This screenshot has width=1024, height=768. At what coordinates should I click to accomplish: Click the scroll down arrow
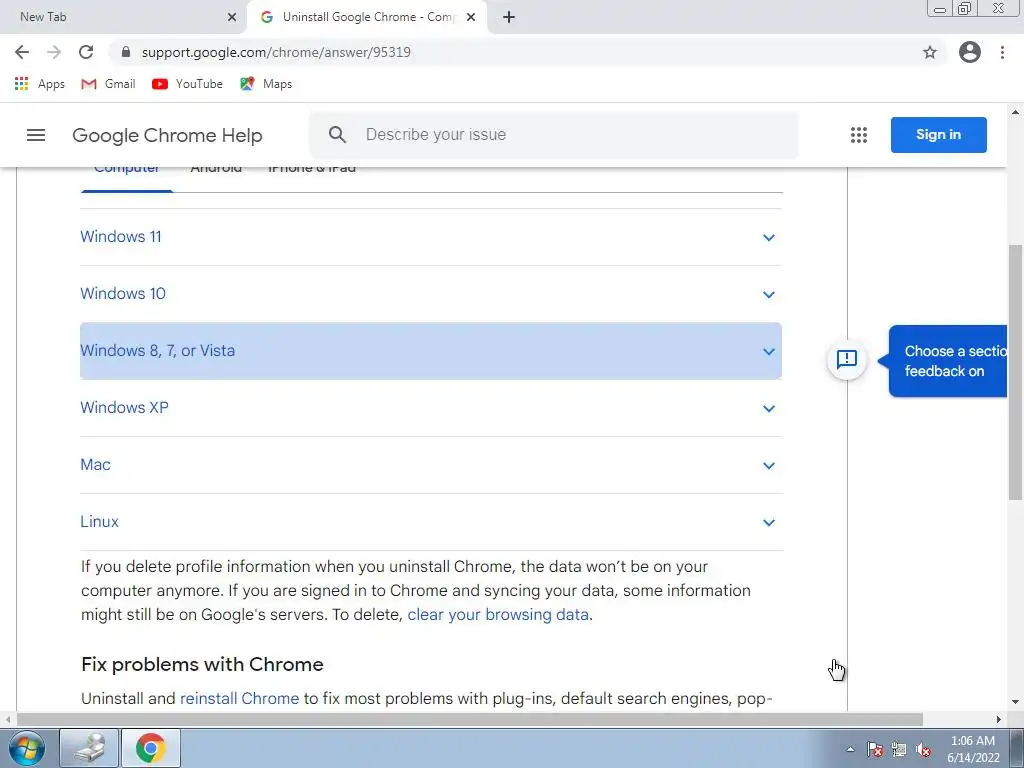[1015, 702]
